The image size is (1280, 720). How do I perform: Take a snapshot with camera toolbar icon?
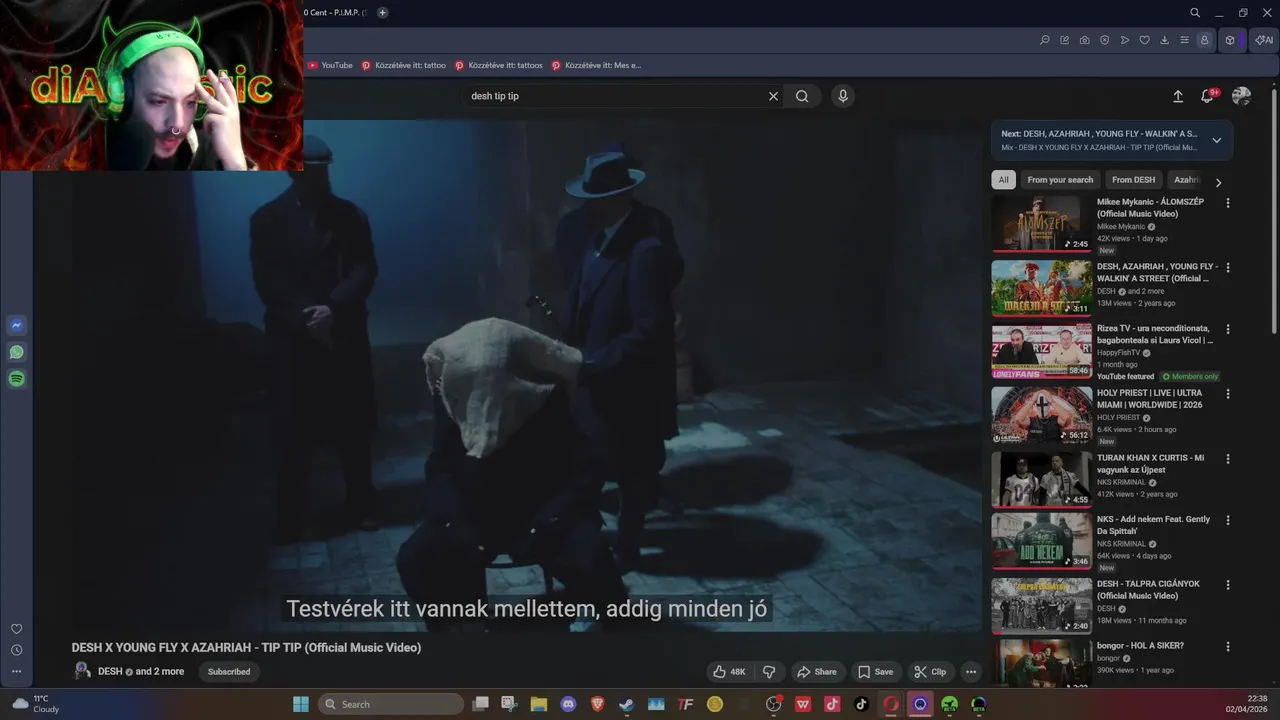[x=1084, y=40]
